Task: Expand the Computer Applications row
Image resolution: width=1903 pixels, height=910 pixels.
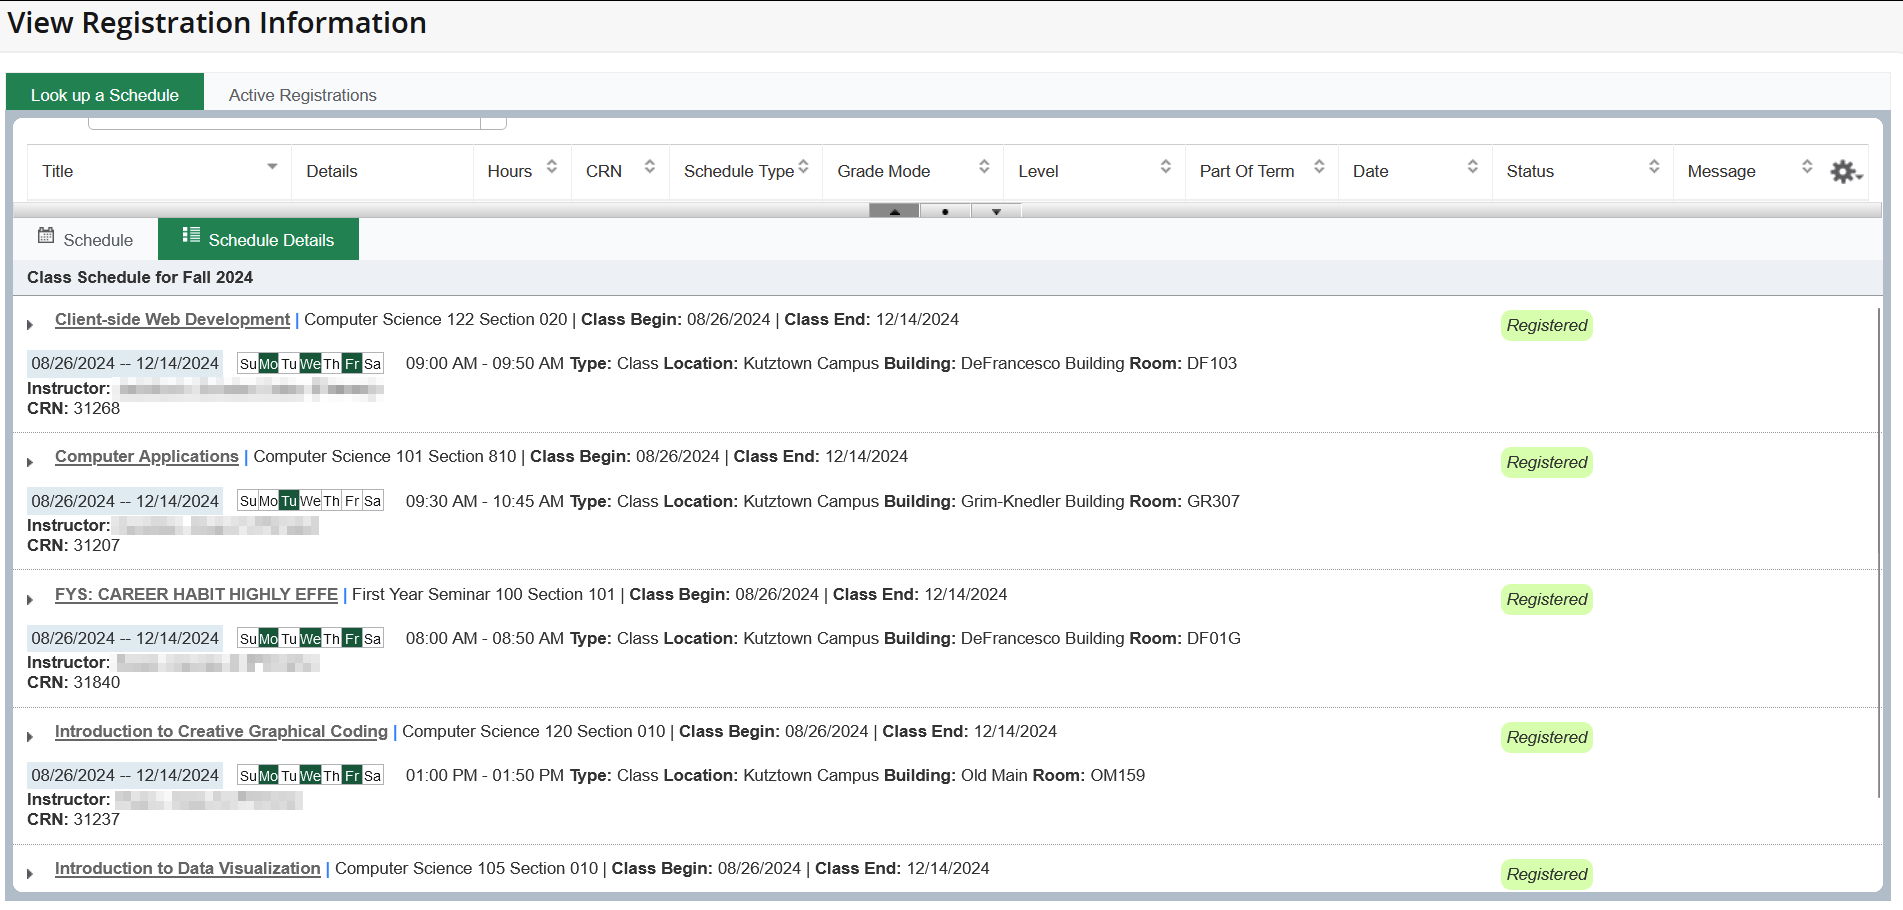Action: pos(30,462)
